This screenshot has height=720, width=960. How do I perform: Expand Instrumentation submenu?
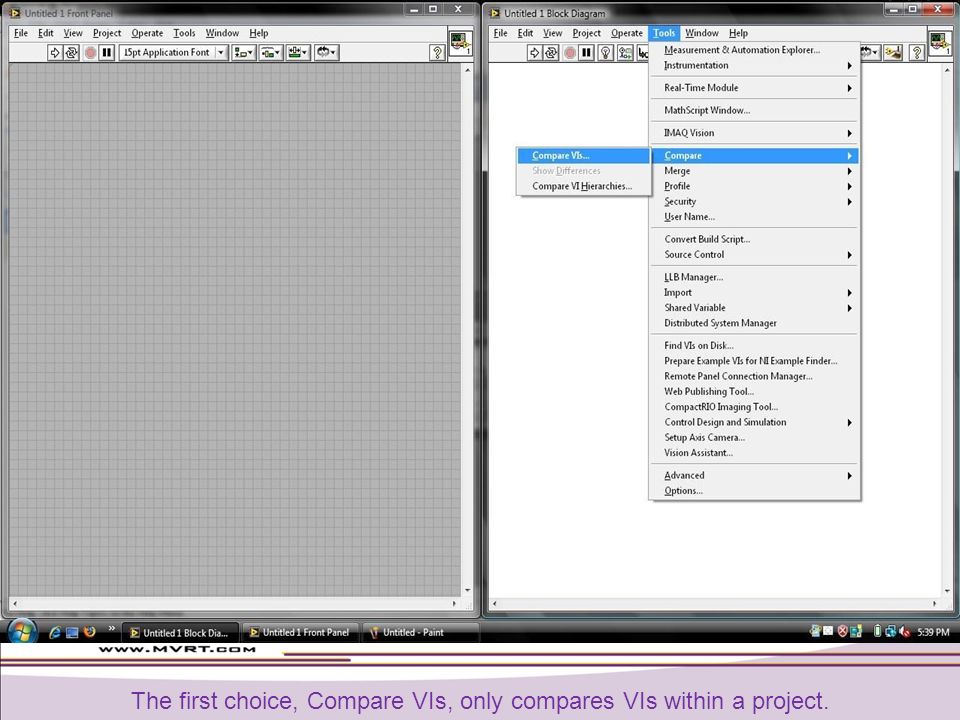click(754, 66)
